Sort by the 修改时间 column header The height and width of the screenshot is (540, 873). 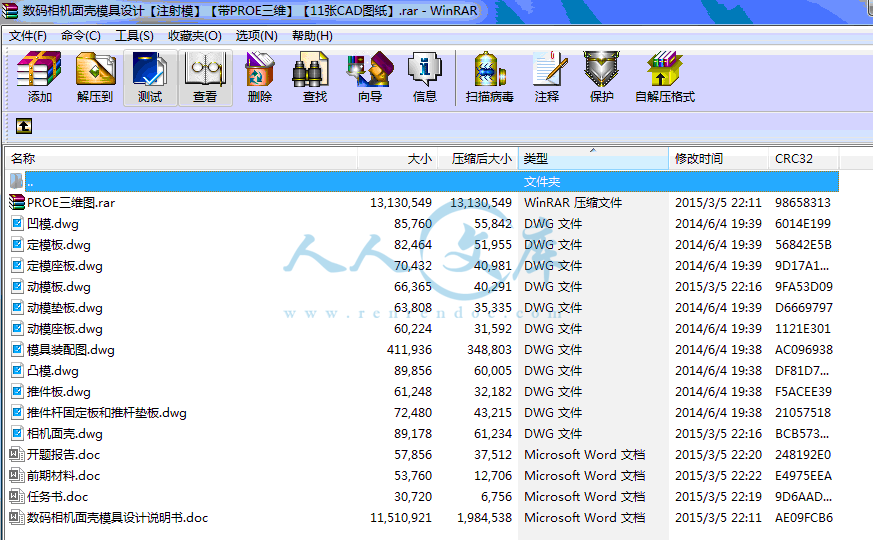coord(718,159)
